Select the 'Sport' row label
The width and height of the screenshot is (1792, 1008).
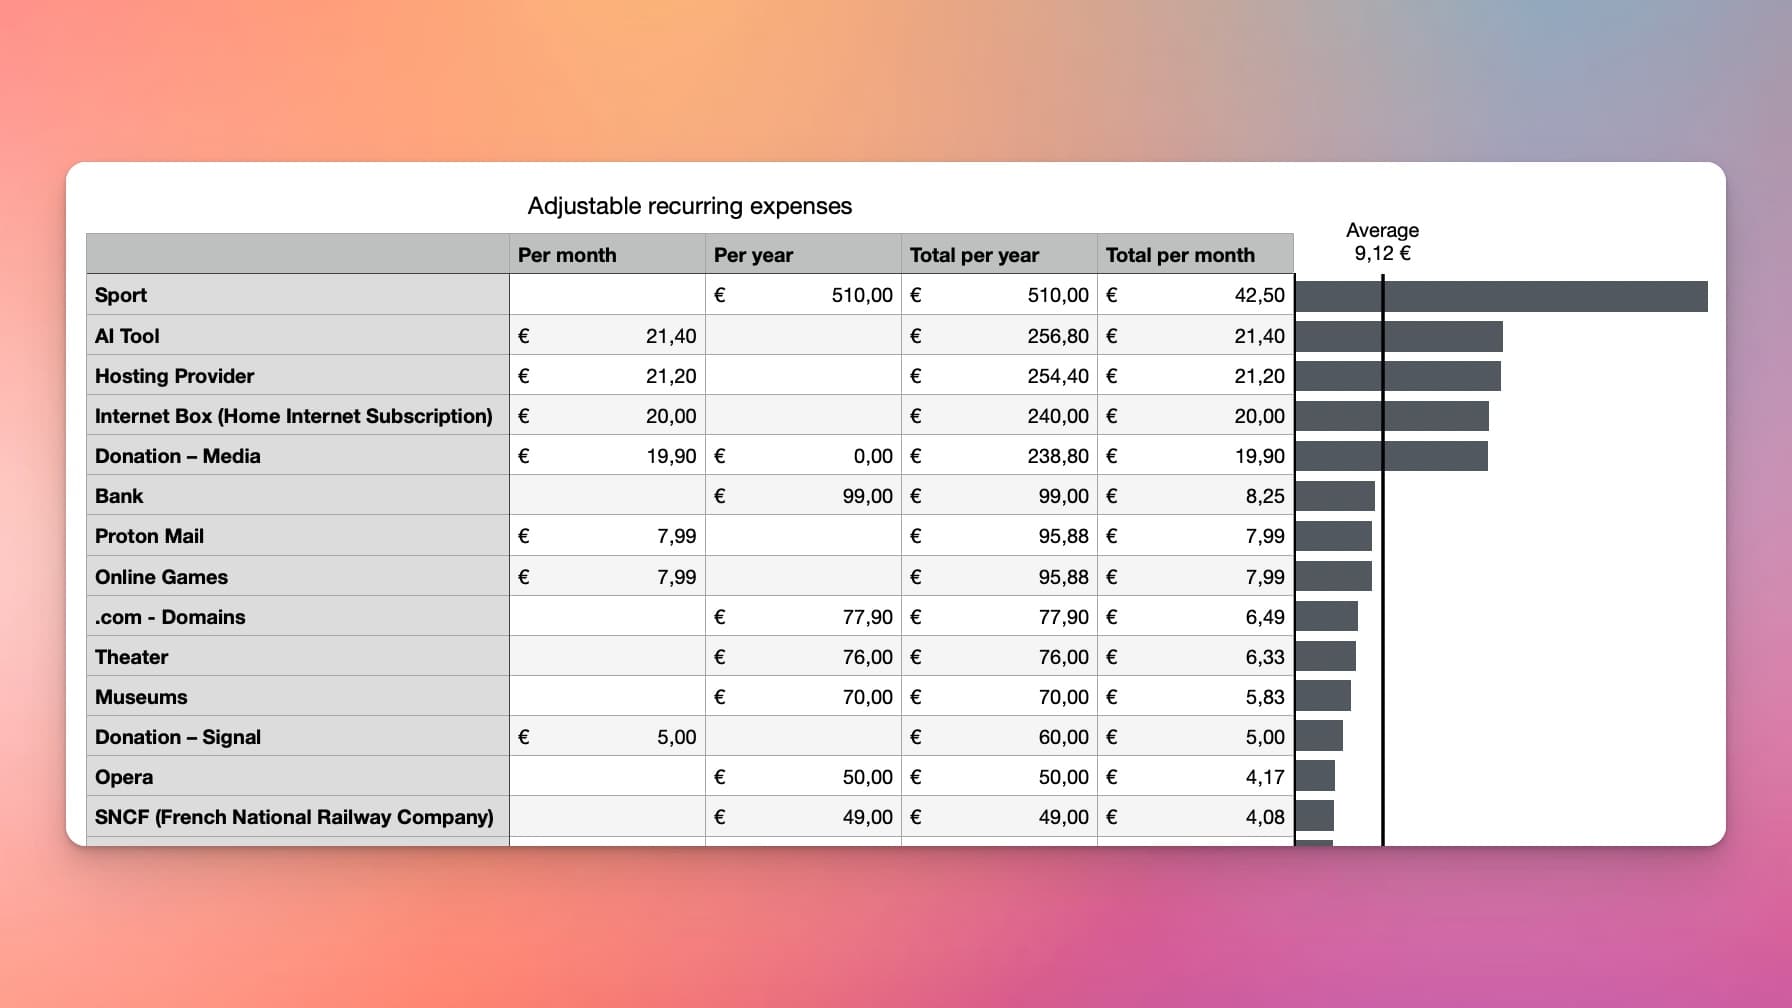pyautogui.click(x=298, y=295)
